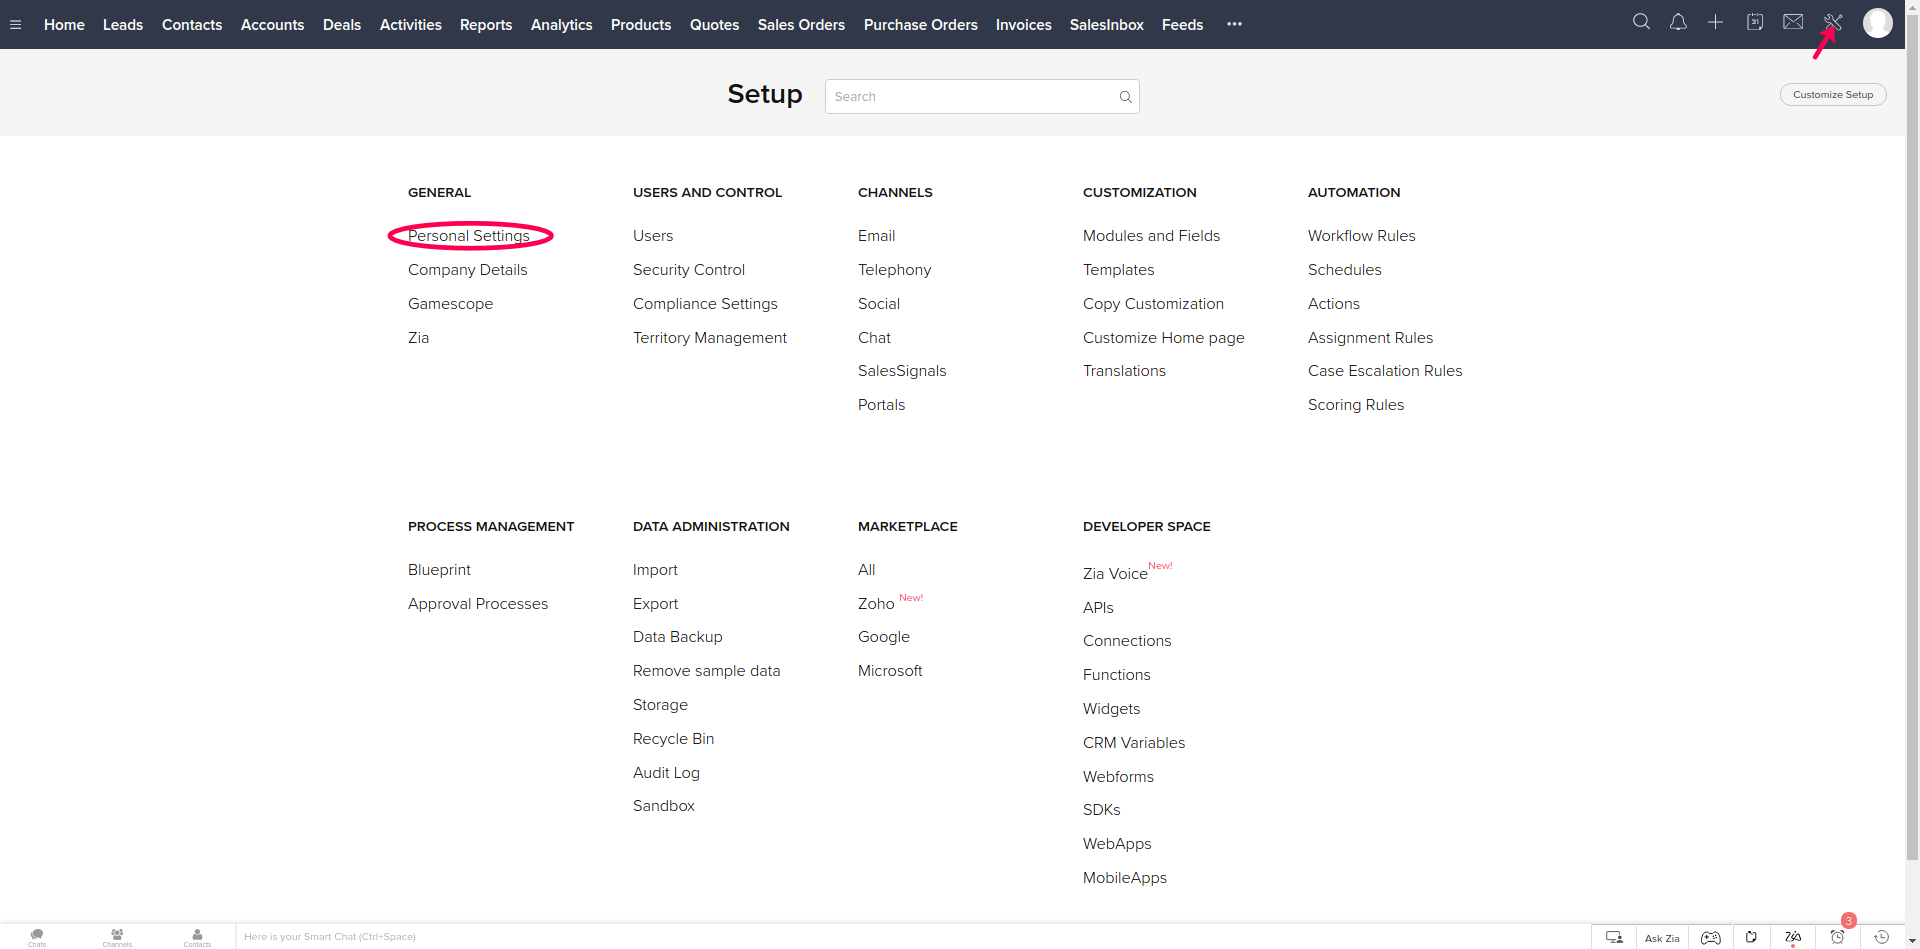1920x949 pixels.
Task: Open the Telephony channel settings
Action: click(x=894, y=270)
